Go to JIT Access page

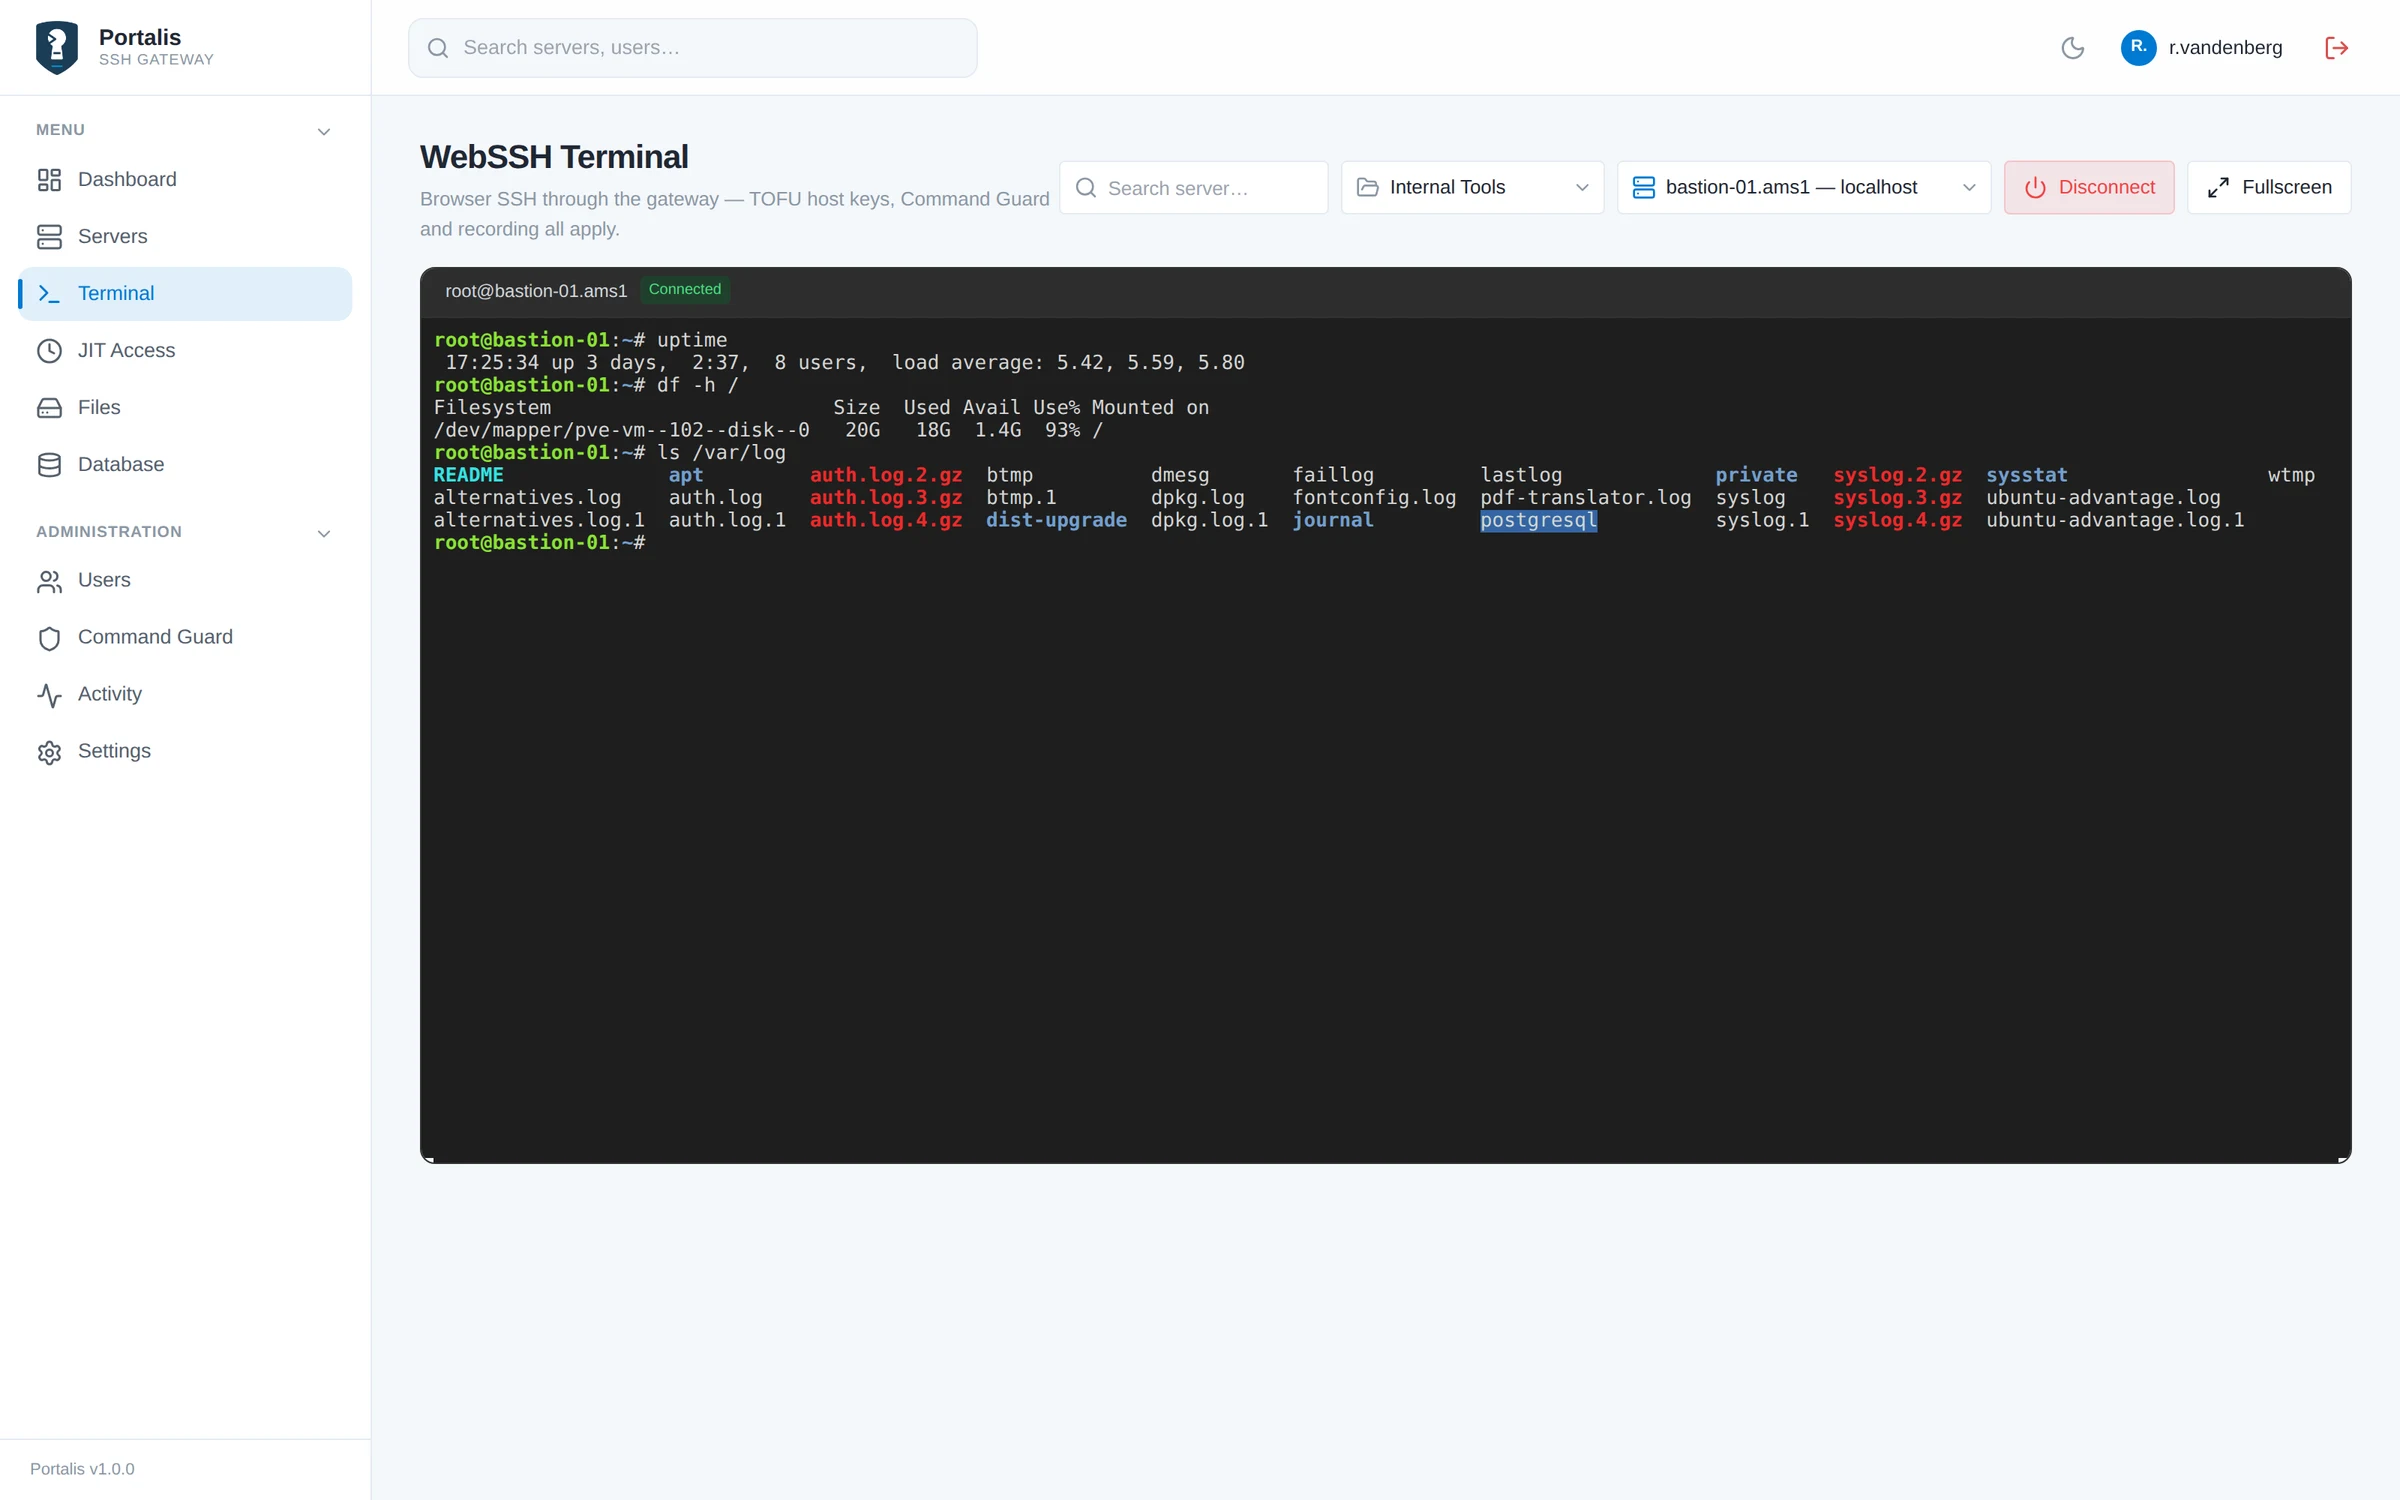click(x=185, y=350)
